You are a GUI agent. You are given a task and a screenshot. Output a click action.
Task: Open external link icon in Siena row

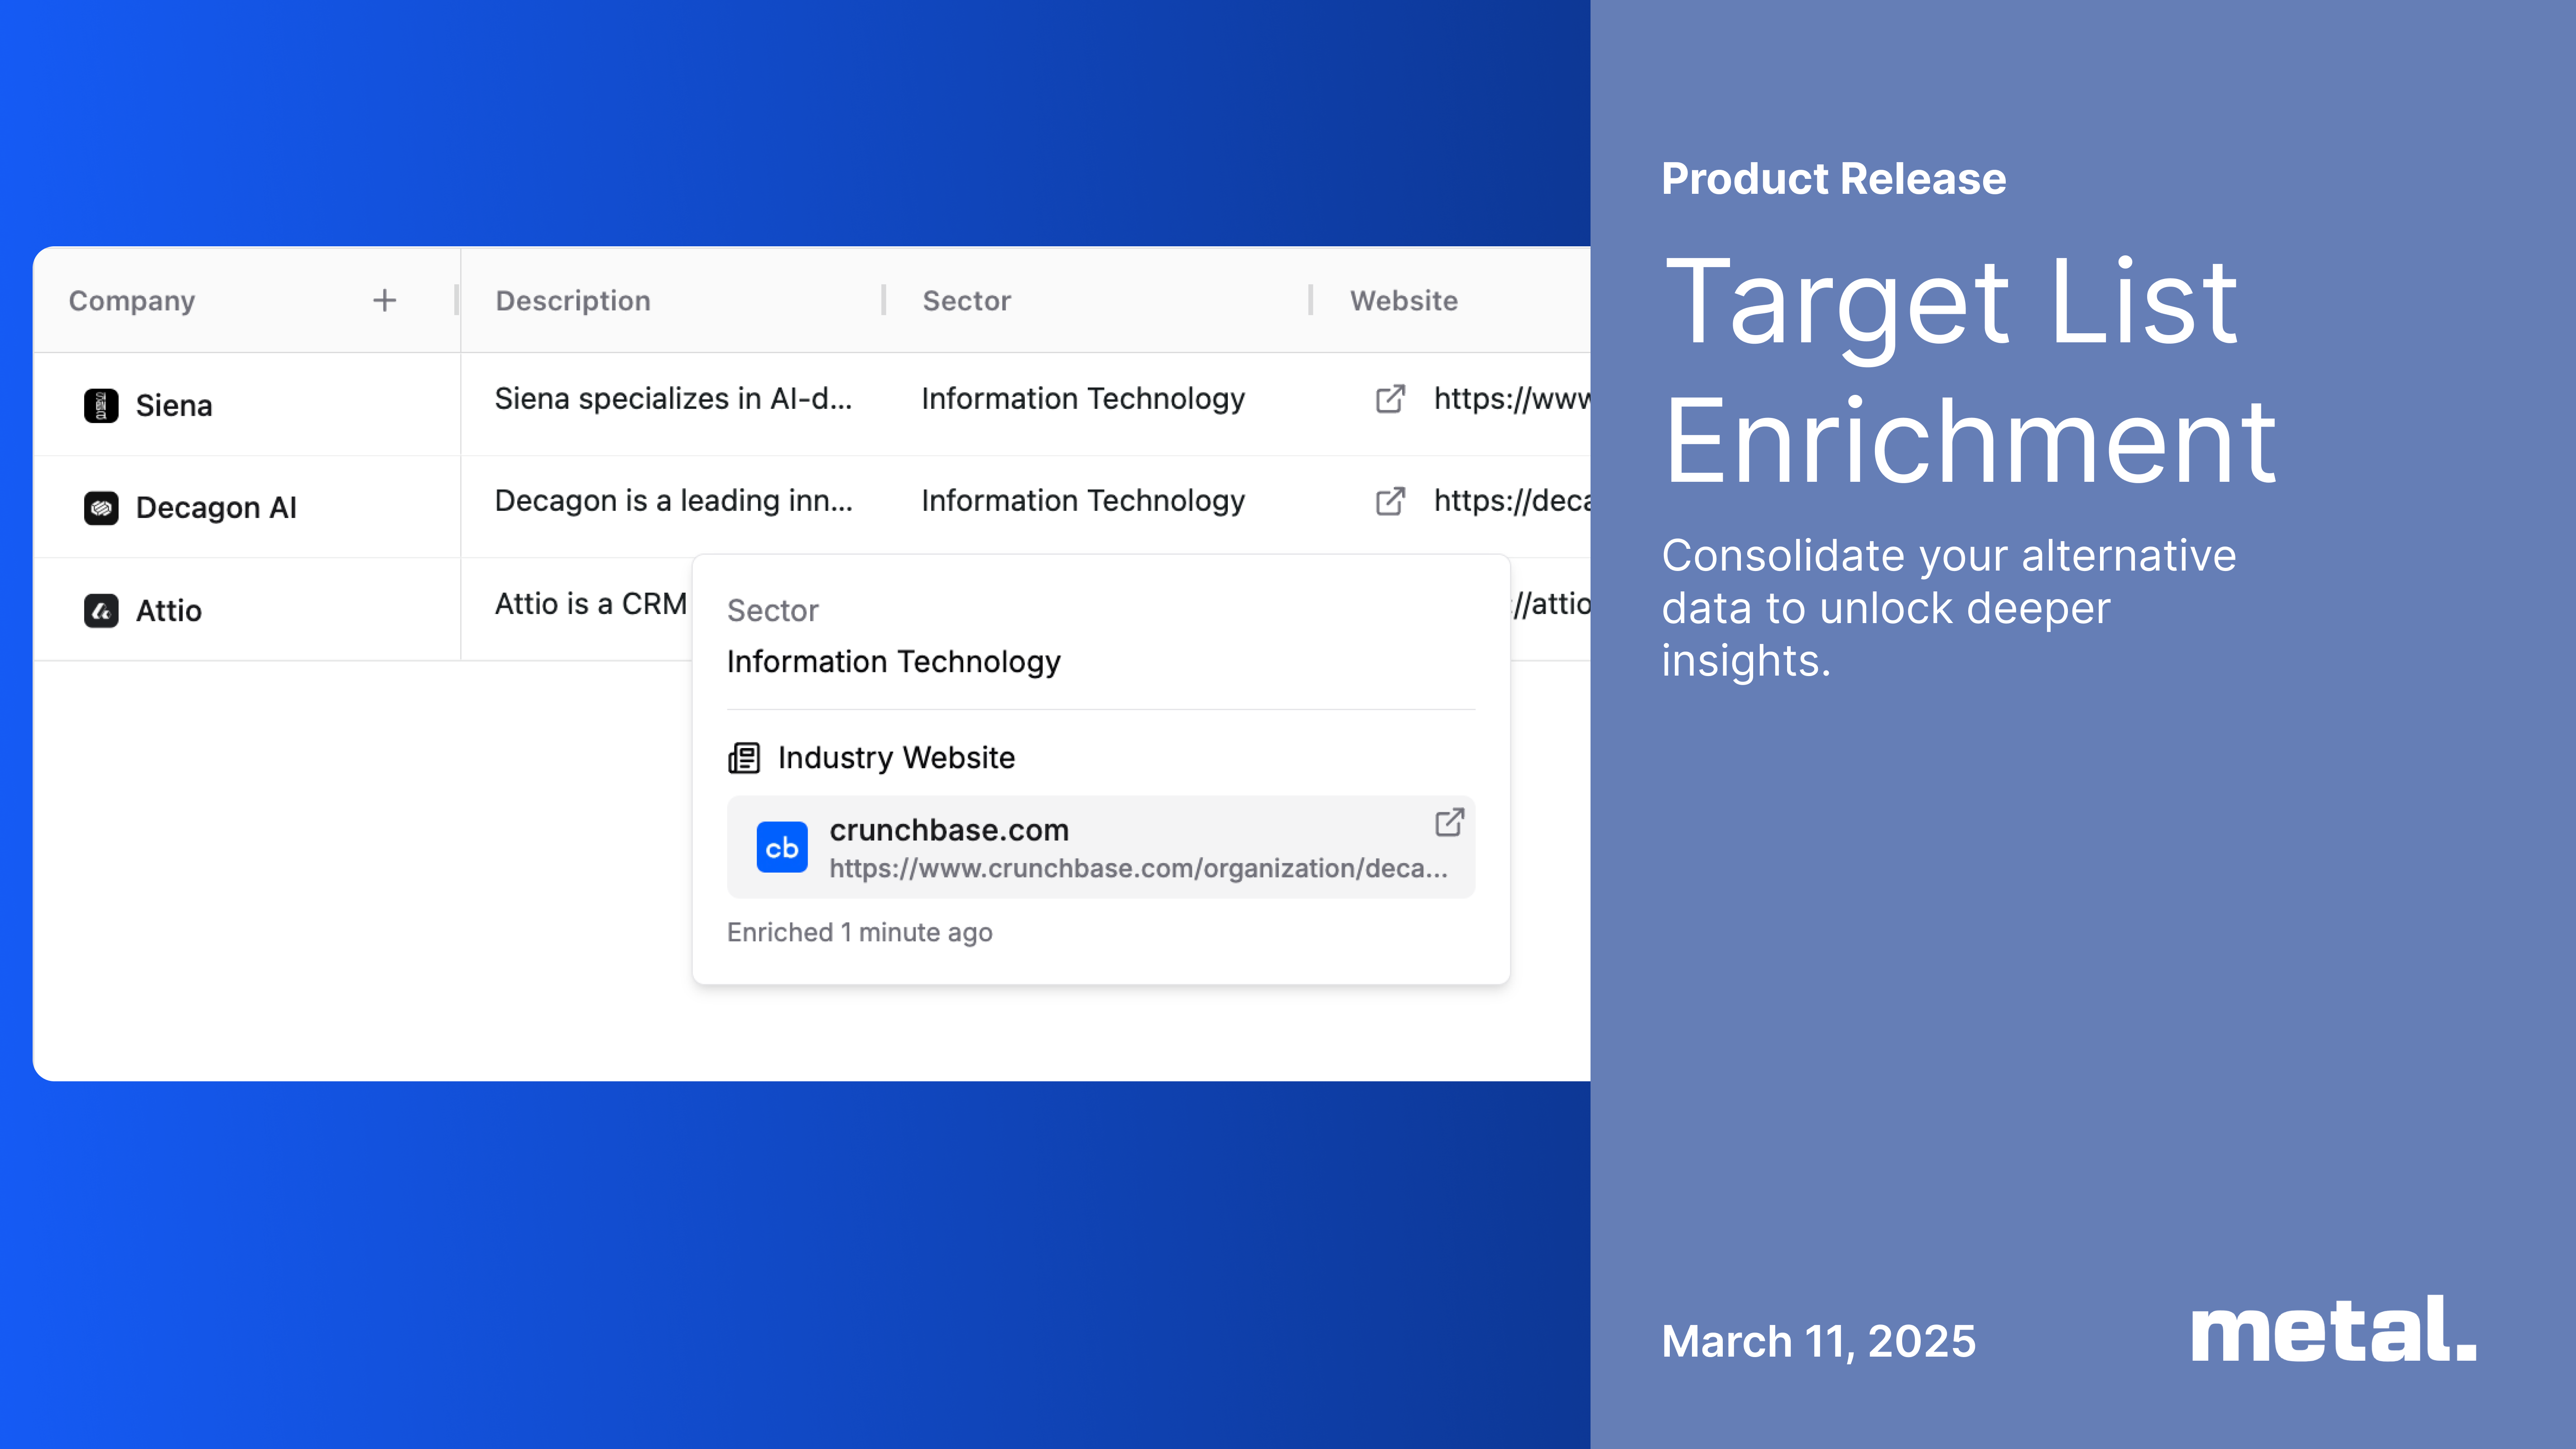1390,399
